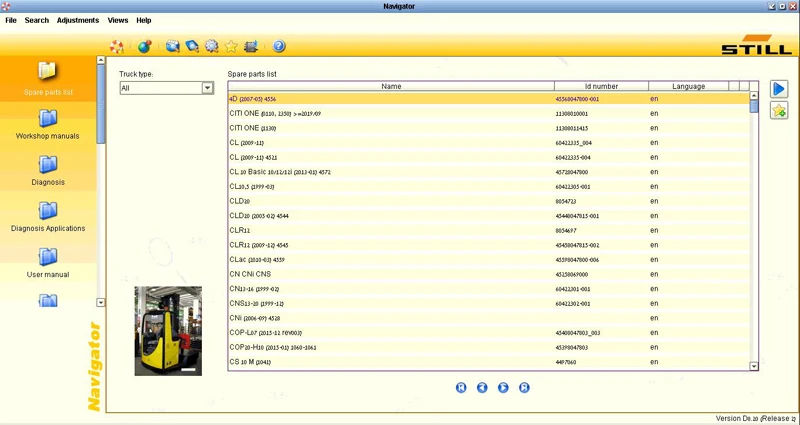Click the blue tag search toolbar icon
800x425 pixels.
192,46
